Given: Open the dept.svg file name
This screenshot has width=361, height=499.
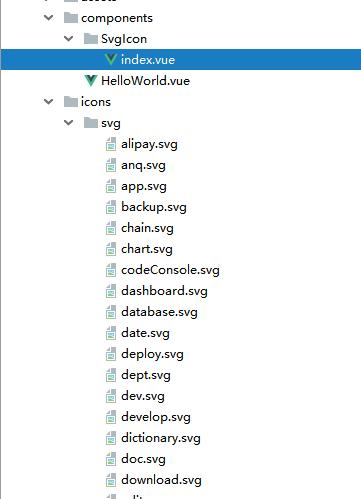Looking at the screenshot, I should pos(146,375).
